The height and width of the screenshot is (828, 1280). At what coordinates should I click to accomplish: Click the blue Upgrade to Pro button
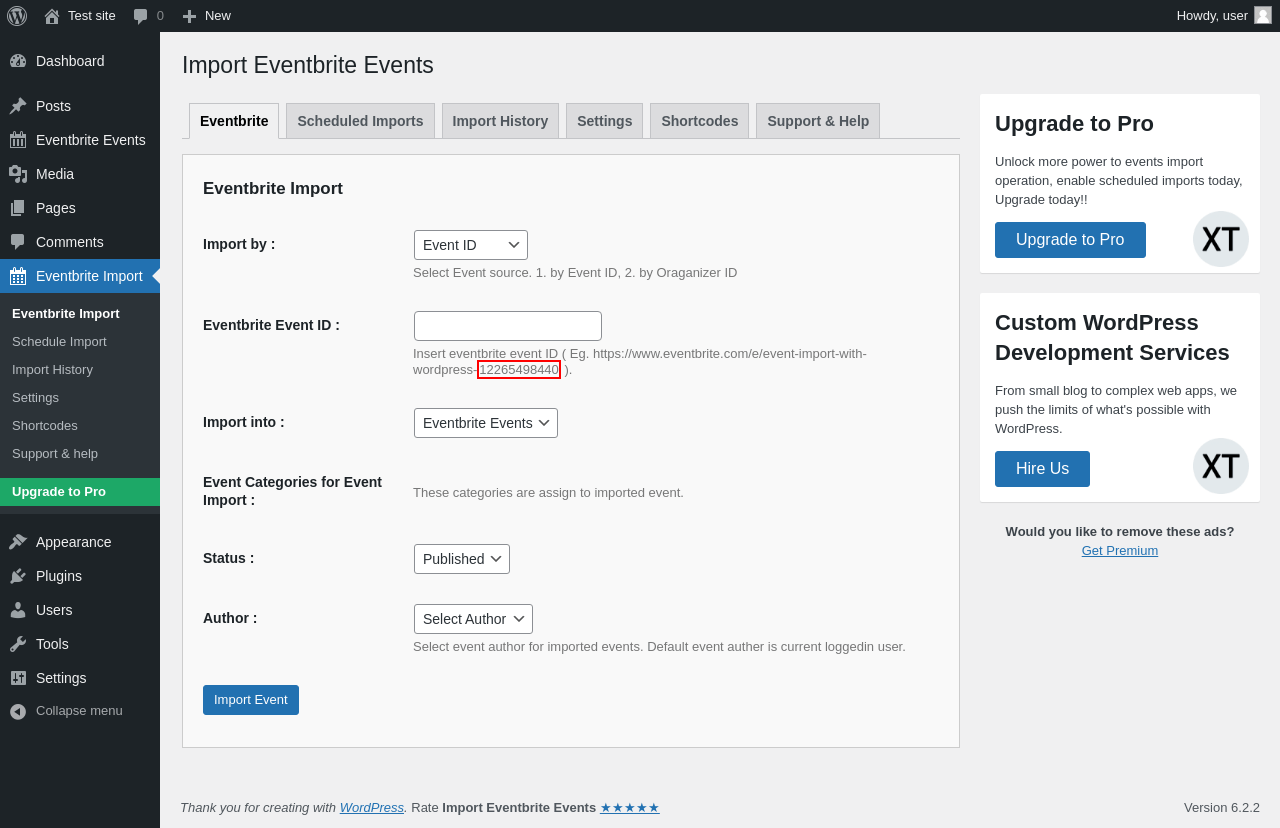pyautogui.click(x=1070, y=240)
